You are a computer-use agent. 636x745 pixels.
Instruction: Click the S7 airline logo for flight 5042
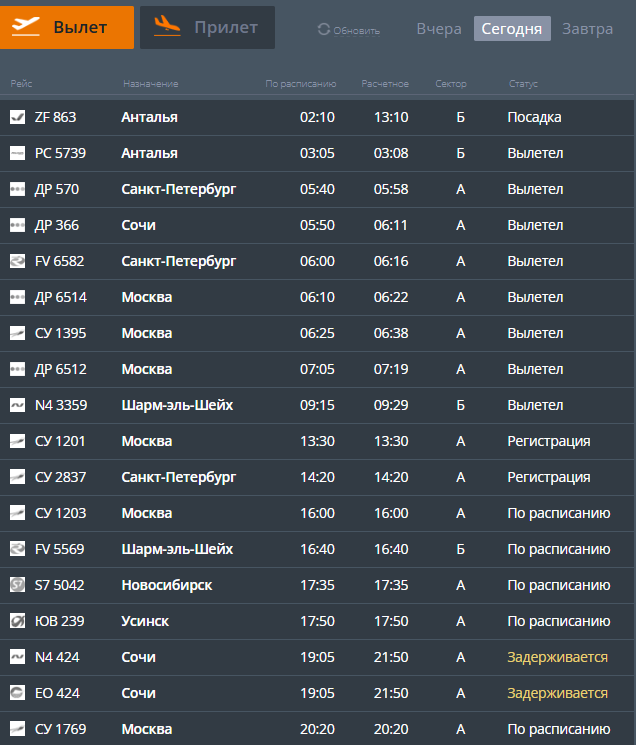click(x=17, y=585)
